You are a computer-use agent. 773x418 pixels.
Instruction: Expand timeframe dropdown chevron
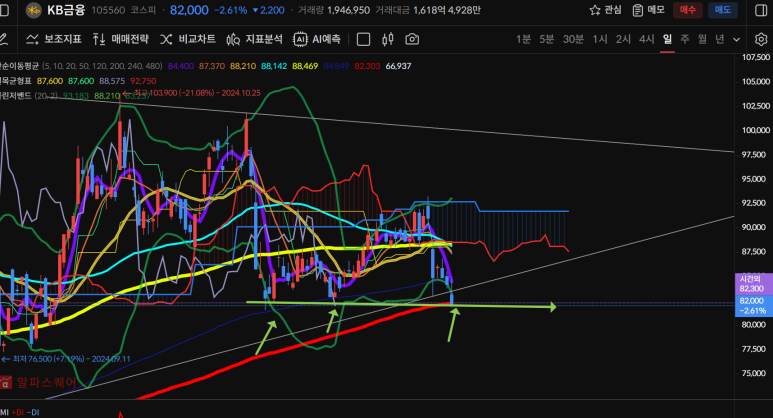[737, 39]
